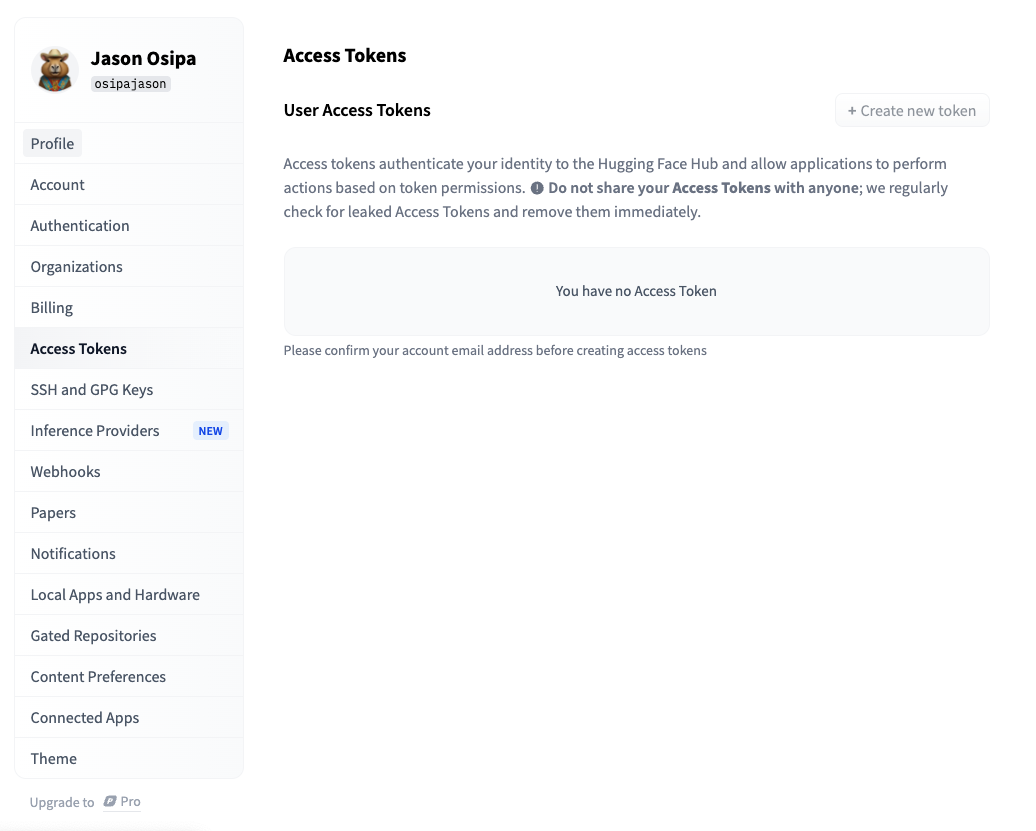Open Authentication settings
The image size is (1036, 831).
pos(129,225)
